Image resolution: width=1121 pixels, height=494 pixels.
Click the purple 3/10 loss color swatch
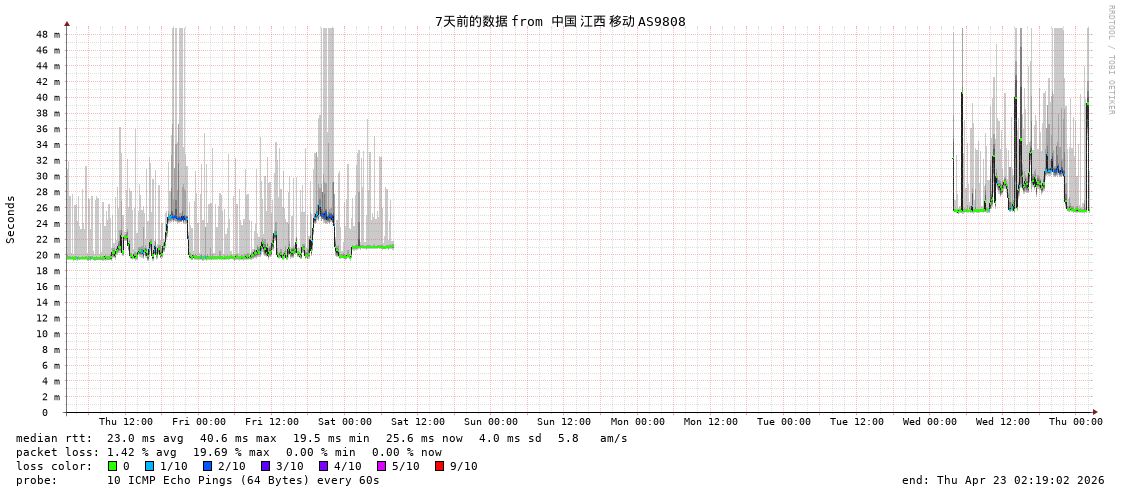[x=266, y=466]
